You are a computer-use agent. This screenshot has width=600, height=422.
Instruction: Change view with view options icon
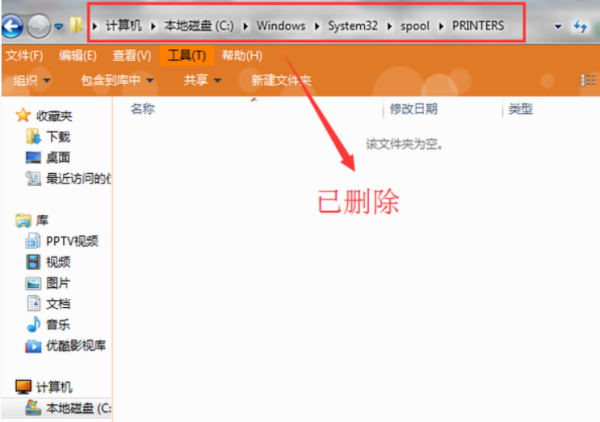(x=588, y=80)
